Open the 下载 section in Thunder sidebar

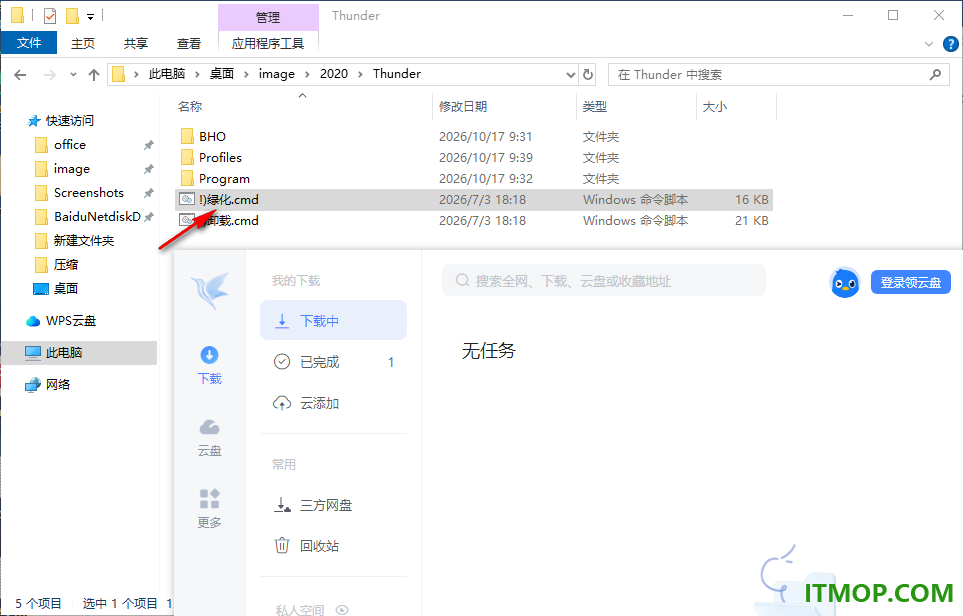(x=209, y=365)
